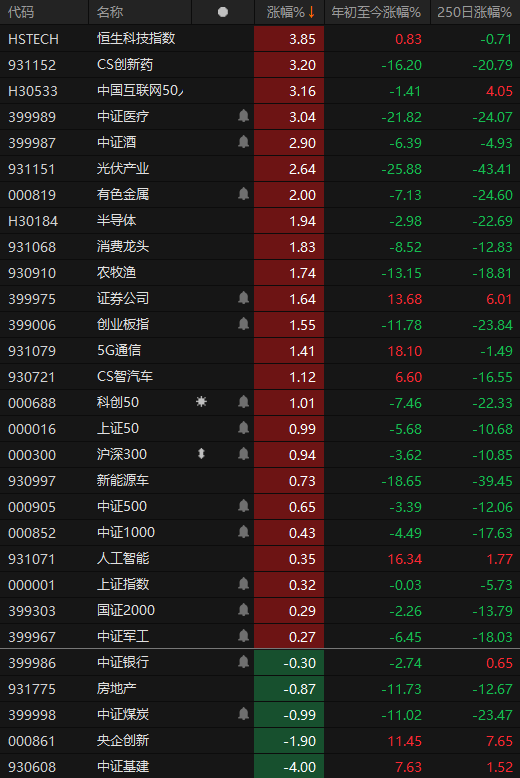520x778 pixels.
Task: Click the bell icon for 国证2000
Action: [x=243, y=610]
